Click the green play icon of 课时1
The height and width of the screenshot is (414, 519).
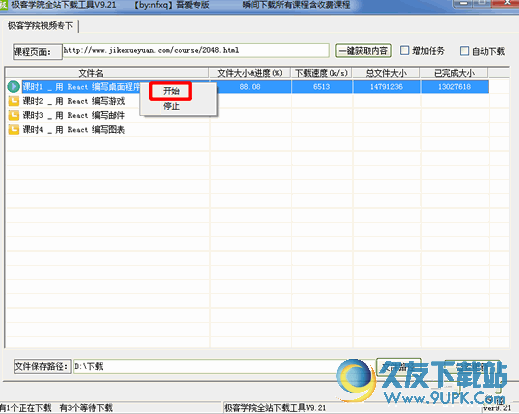click(14, 87)
